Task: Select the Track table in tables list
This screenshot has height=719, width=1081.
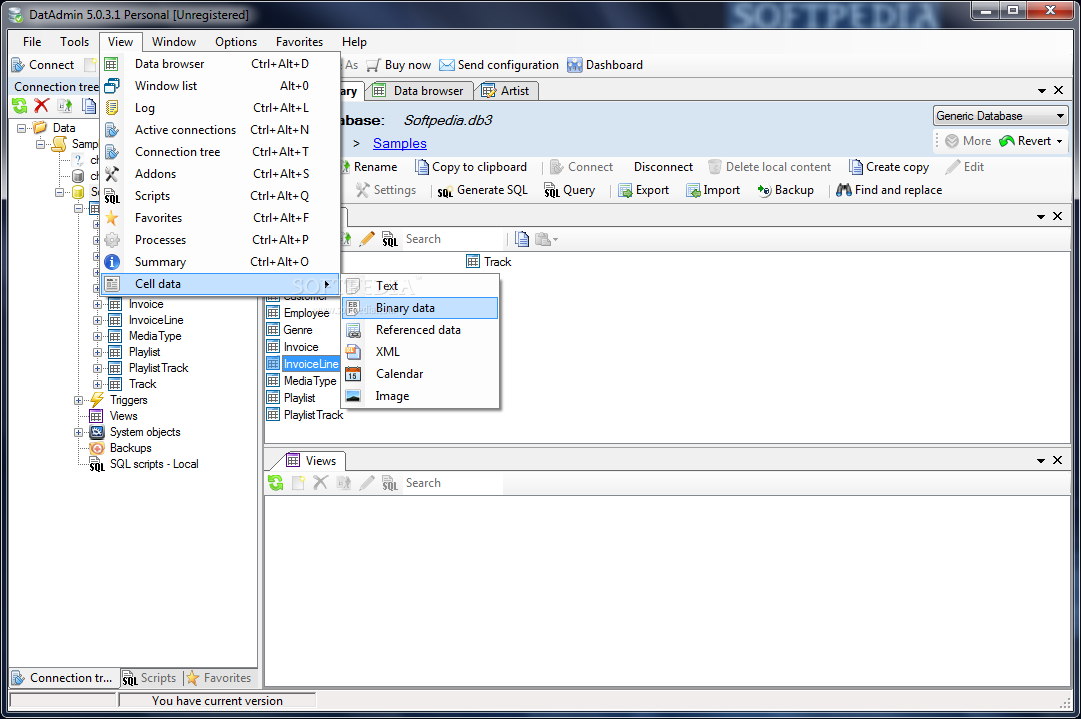Action: click(489, 262)
